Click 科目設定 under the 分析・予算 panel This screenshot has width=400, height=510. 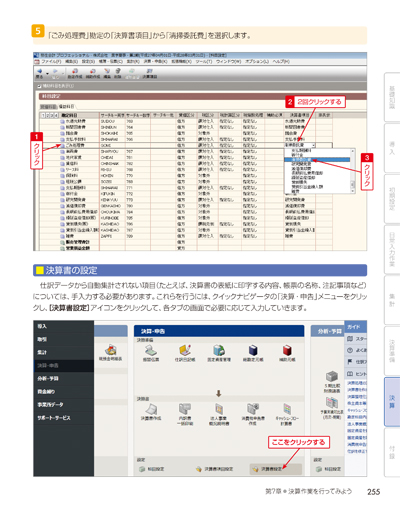[x=329, y=469]
